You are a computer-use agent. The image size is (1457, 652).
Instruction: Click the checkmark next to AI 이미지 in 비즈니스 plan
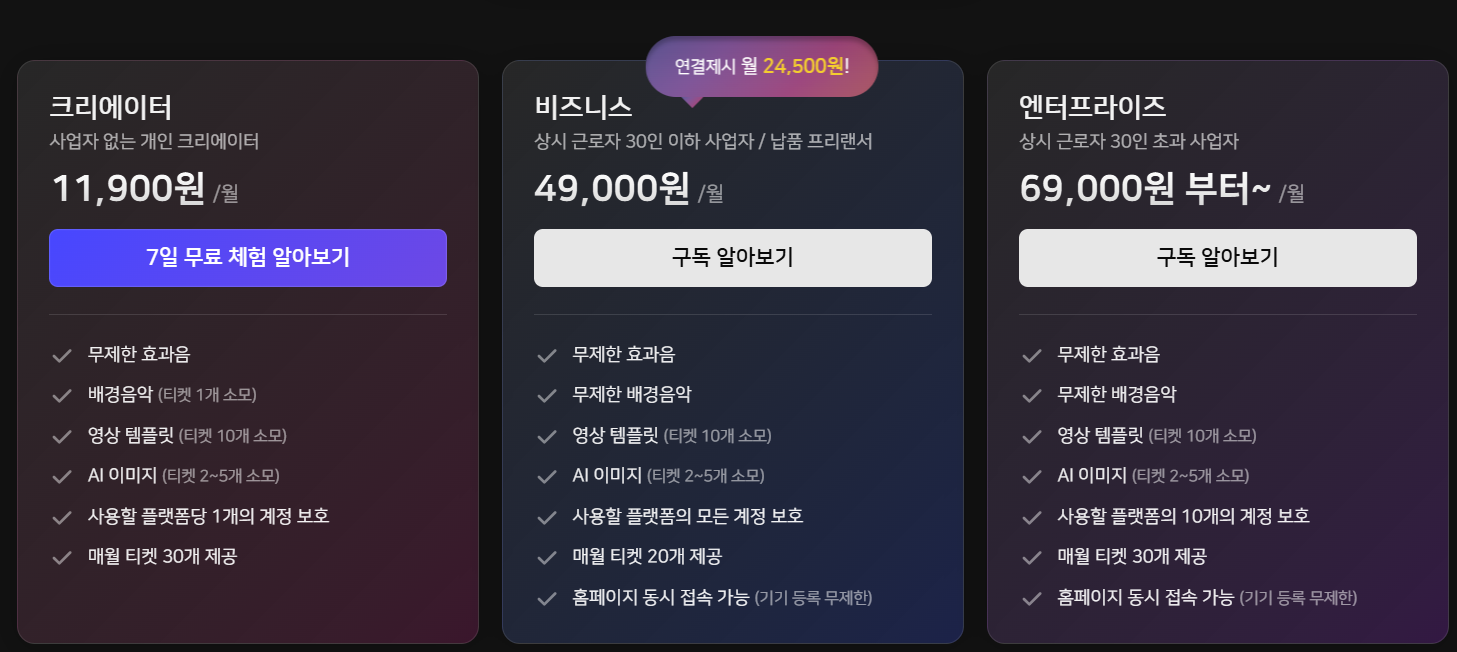[548, 474]
